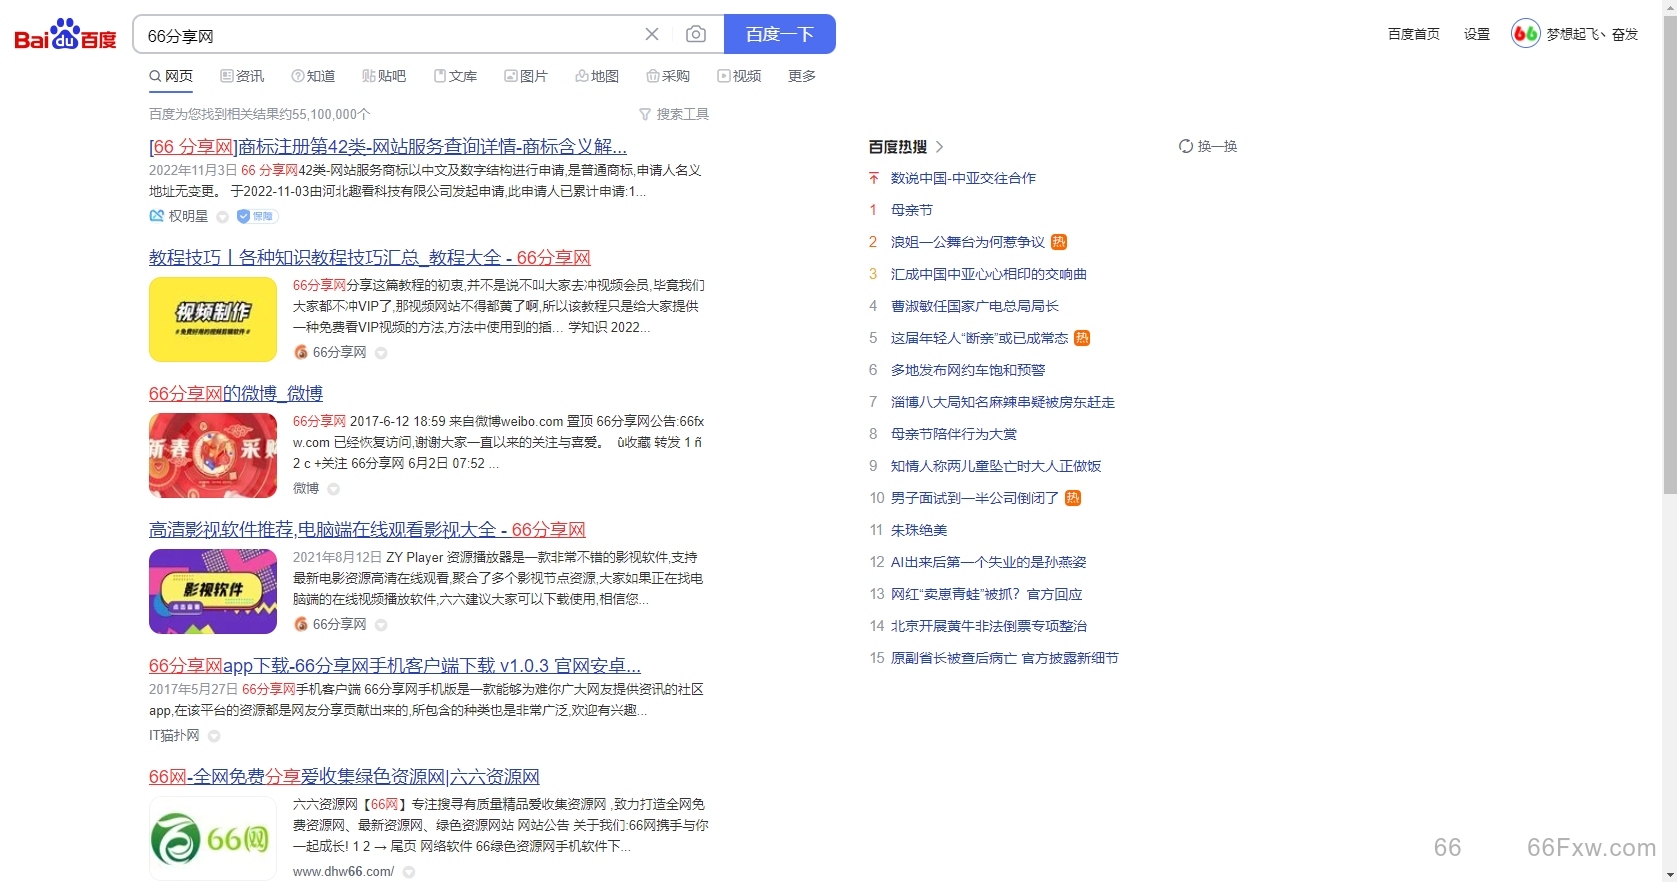Open 百度首页 link

(1414, 34)
